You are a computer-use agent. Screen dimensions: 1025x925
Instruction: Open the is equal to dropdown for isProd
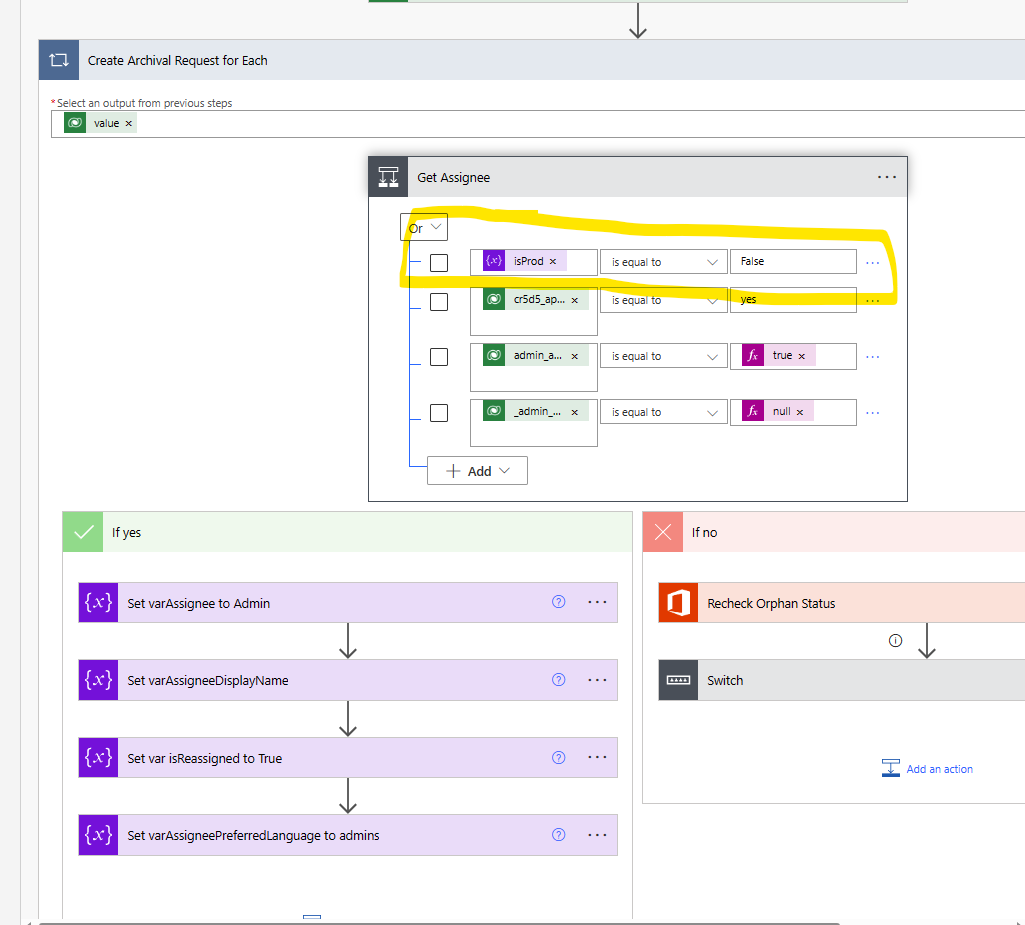click(663, 261)
